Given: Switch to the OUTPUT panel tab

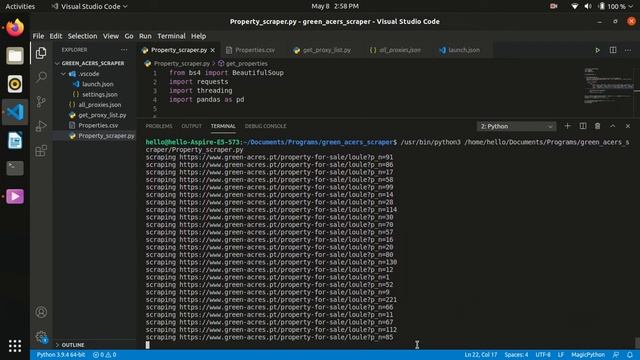Looking at the screenshot, I should 191,126.
